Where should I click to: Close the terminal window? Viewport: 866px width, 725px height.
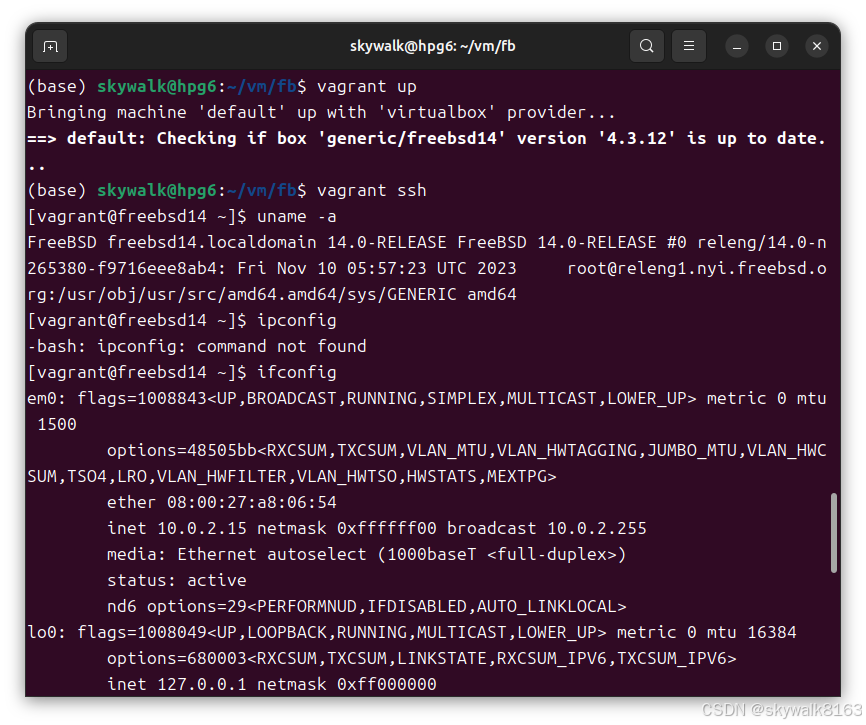tap(817, 46)
